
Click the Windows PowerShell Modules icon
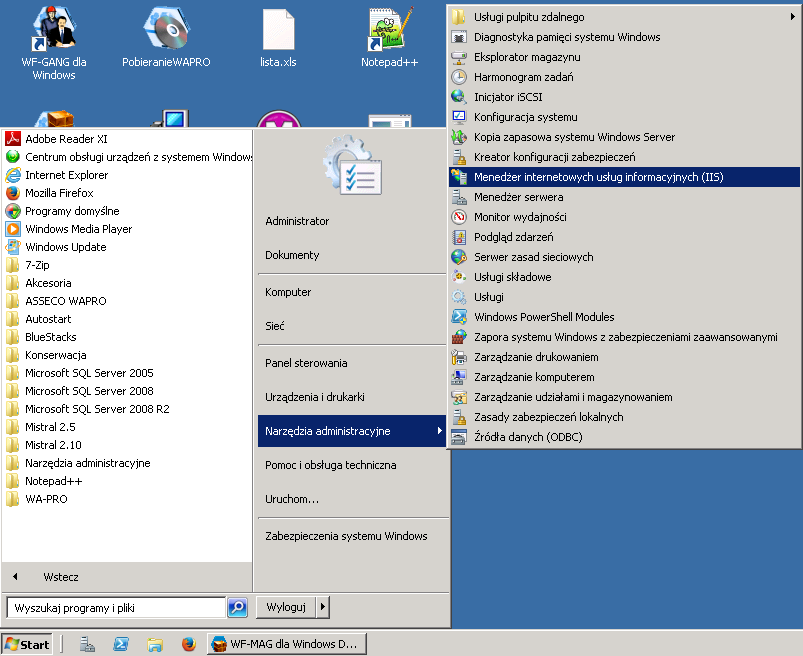tap(459, 316)
